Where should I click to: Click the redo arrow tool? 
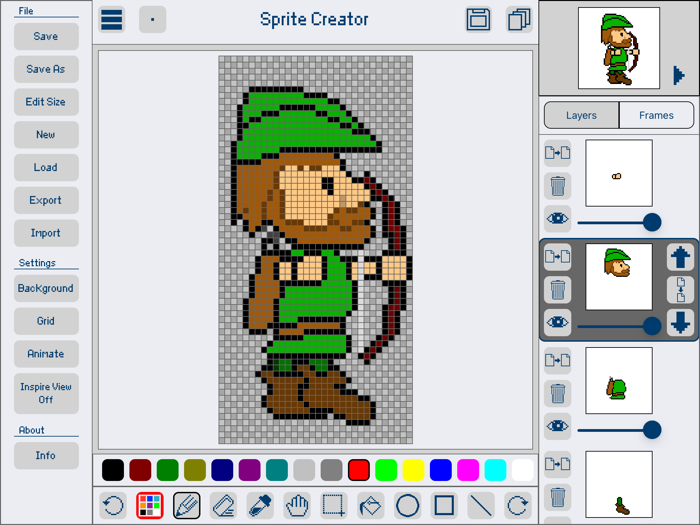(518, 506)
